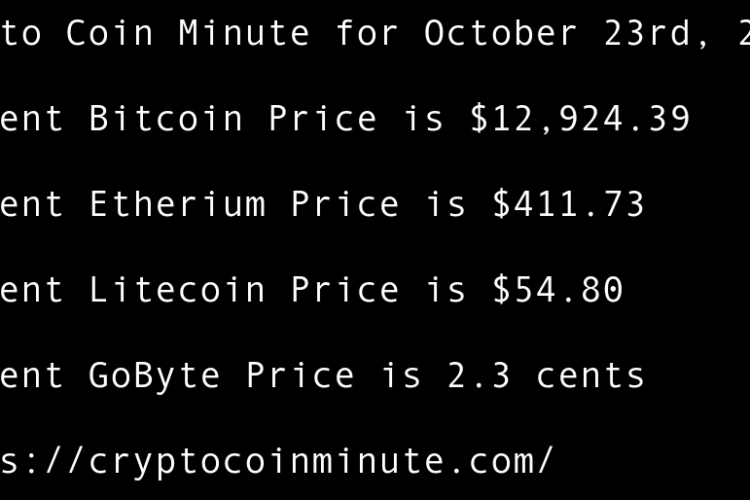The image size is (750, 500).
Task: Click the word Bitcoin
Action: 166,119
